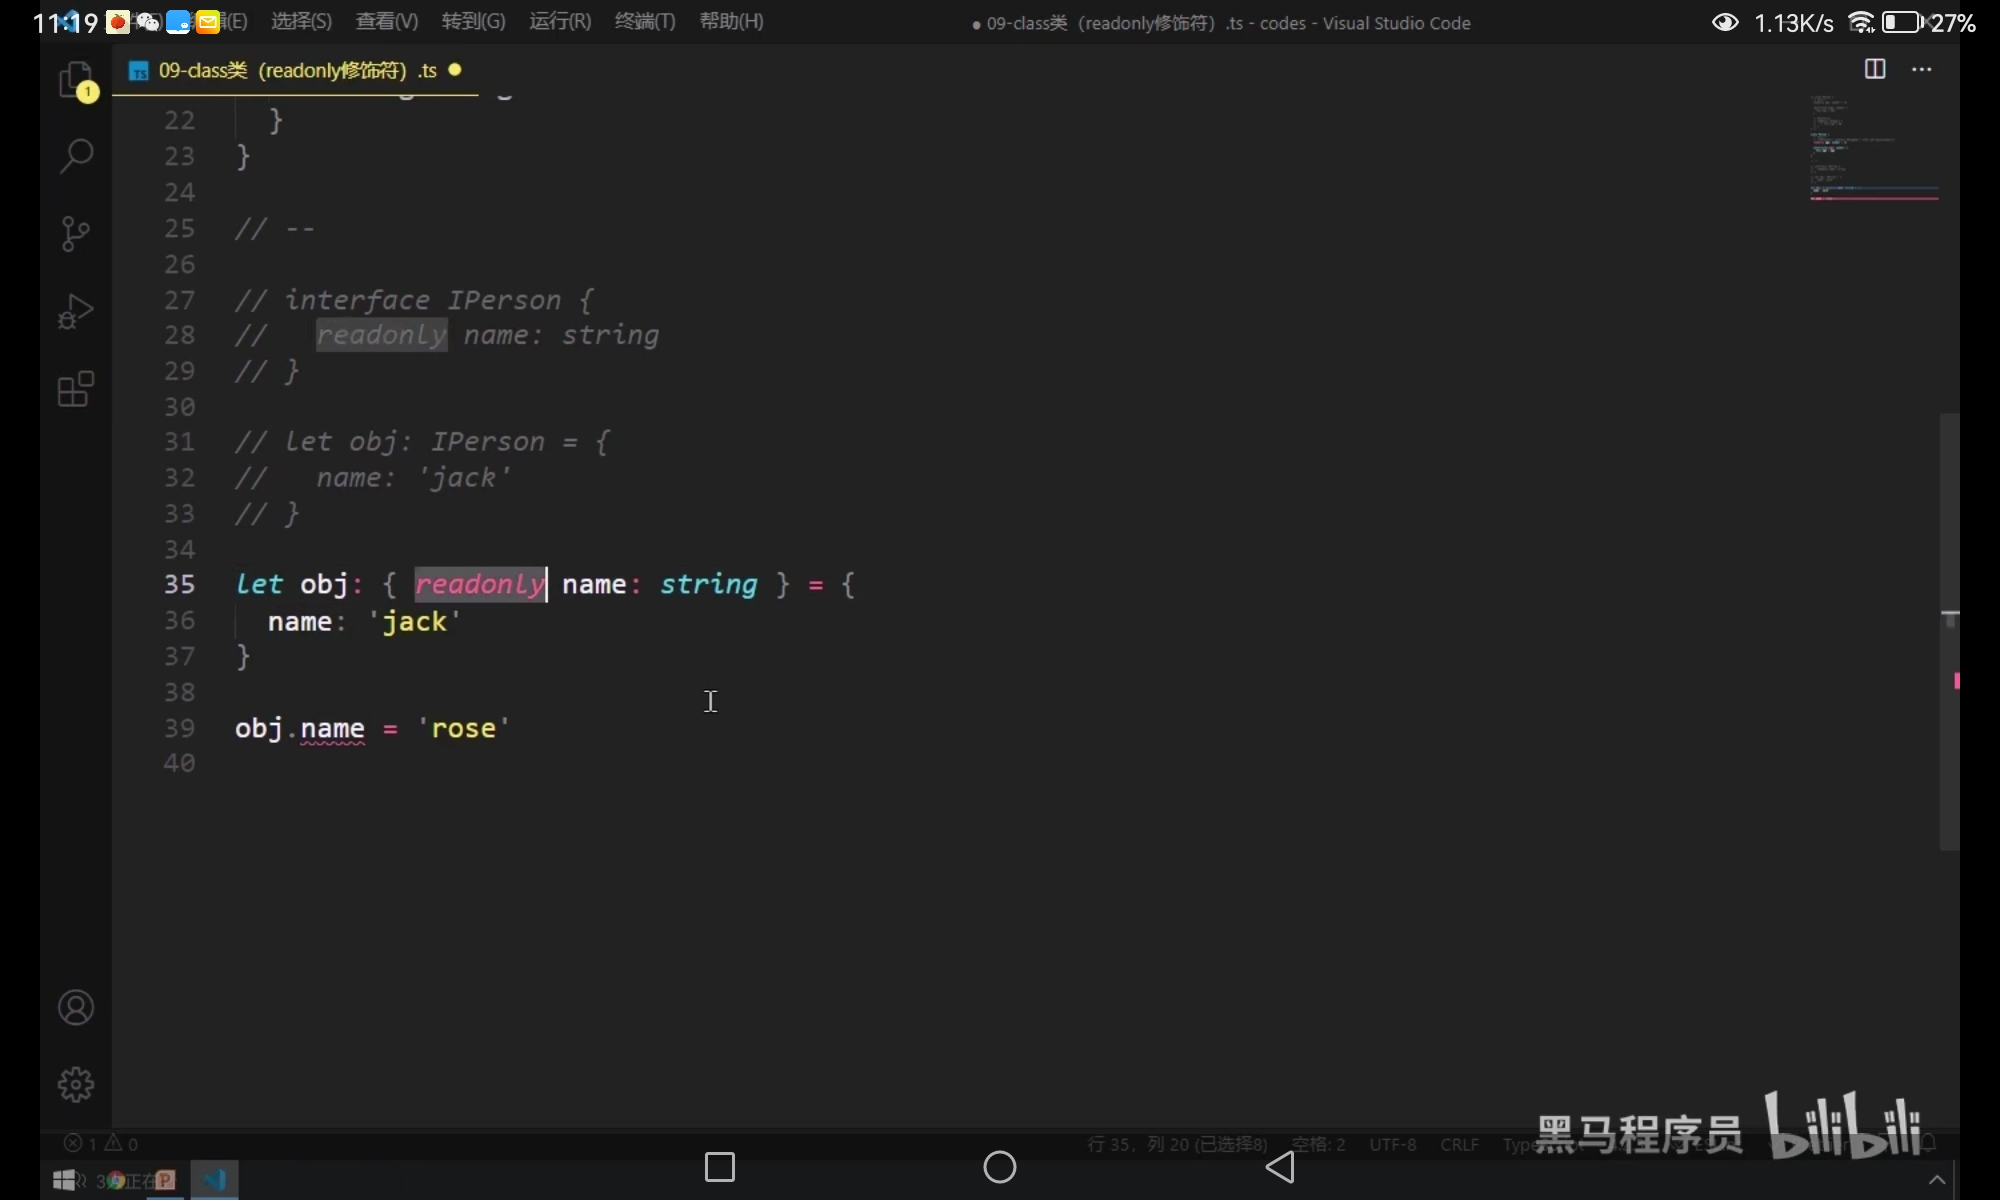Click the errors and warnings status indicator
Viewport: 2000px width, 1200px height.
pos(101,1143)
